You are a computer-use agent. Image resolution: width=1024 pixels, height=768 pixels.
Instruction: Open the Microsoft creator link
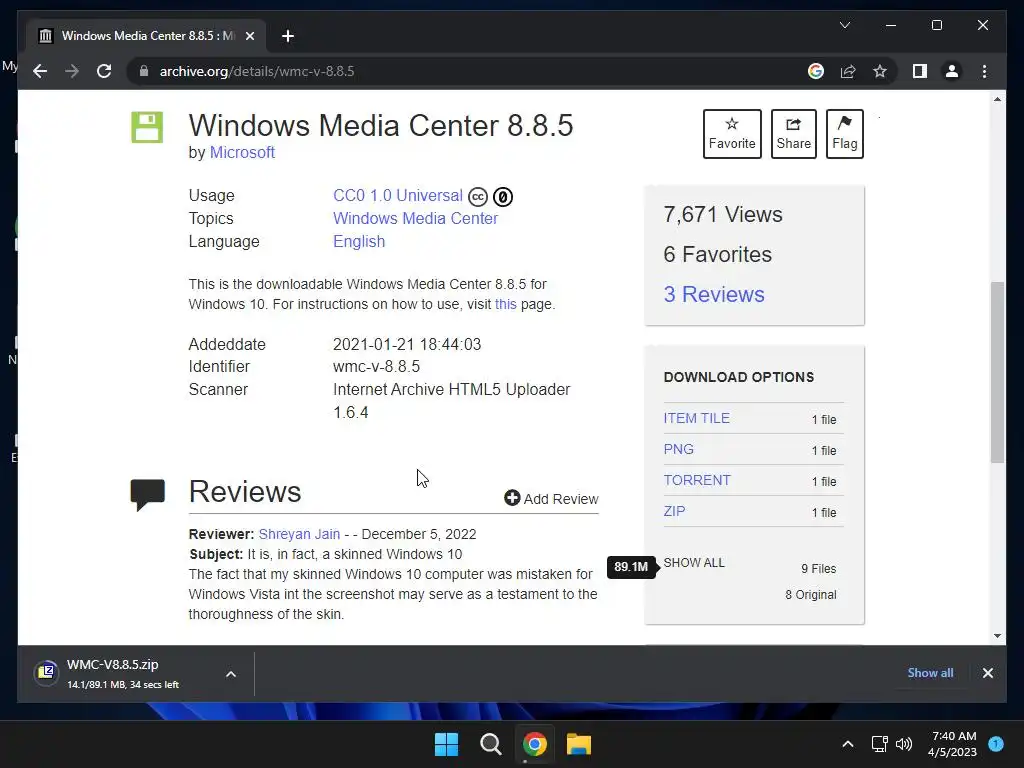[x=242, y=152]
